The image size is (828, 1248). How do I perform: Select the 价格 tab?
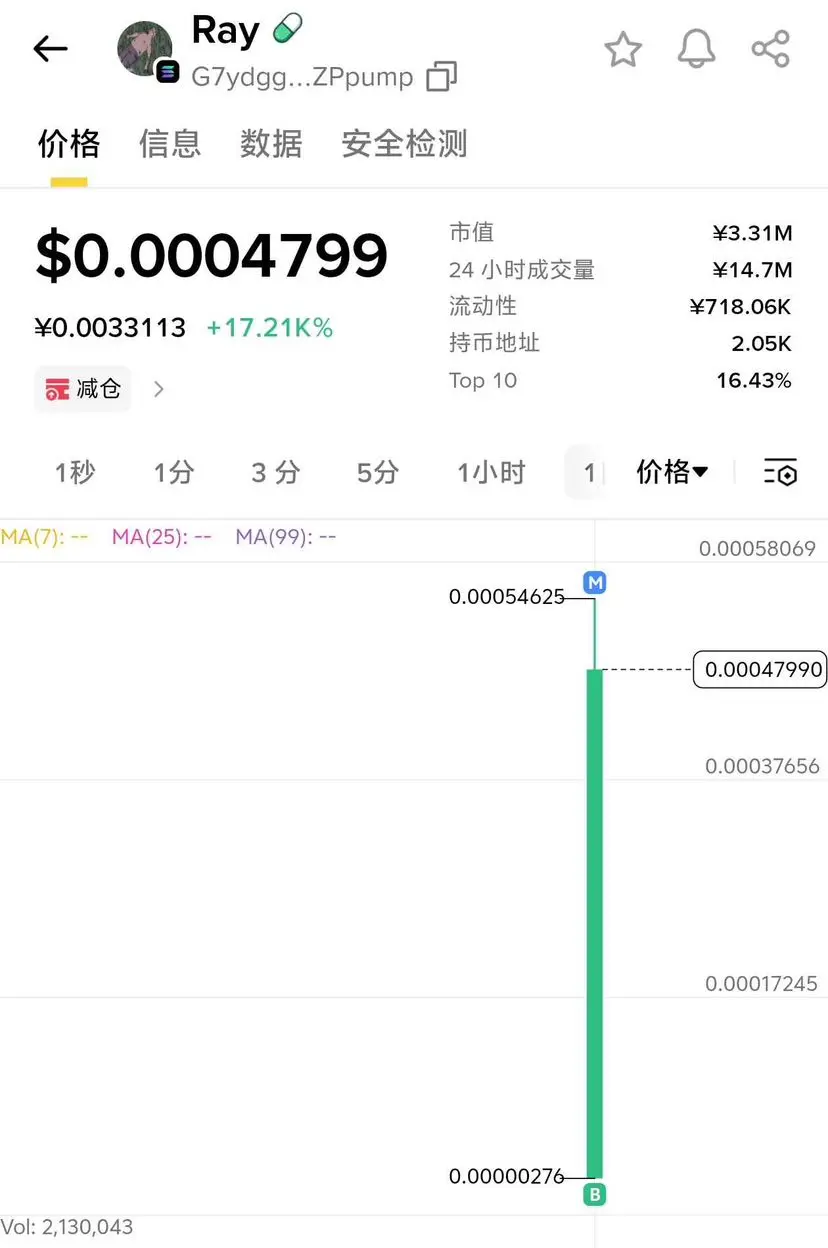pos(69,144)
